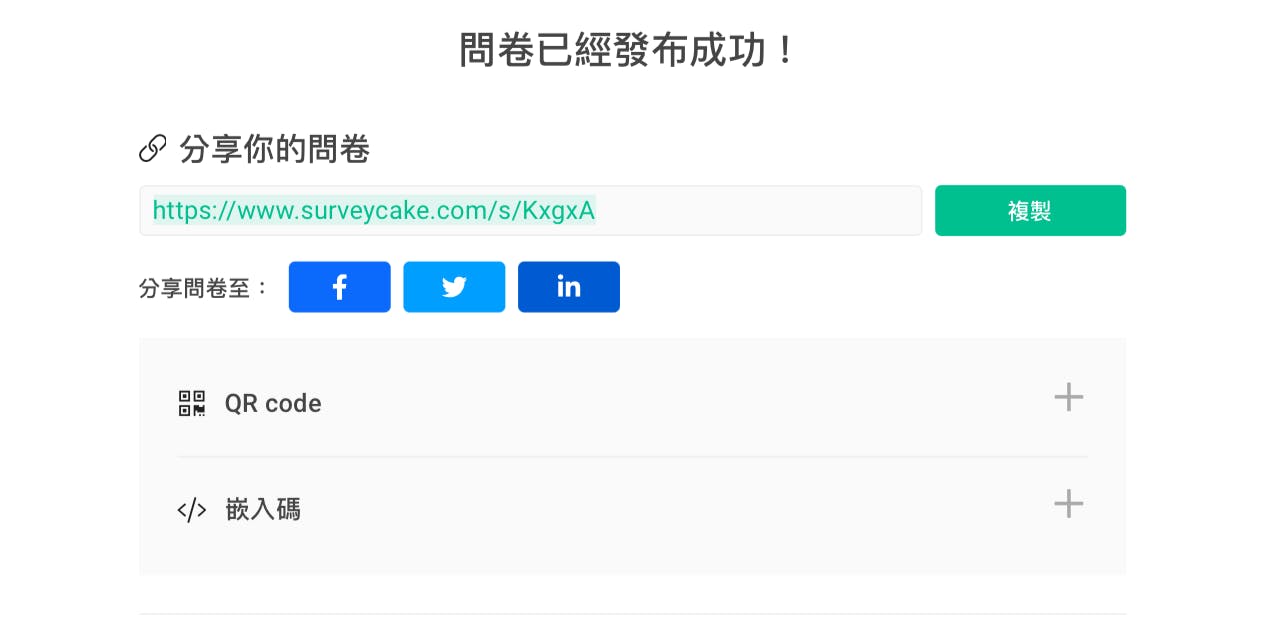Share the survey on Twitter
Viewport: 1272px width, 638px height.
[x=454, y=287]
